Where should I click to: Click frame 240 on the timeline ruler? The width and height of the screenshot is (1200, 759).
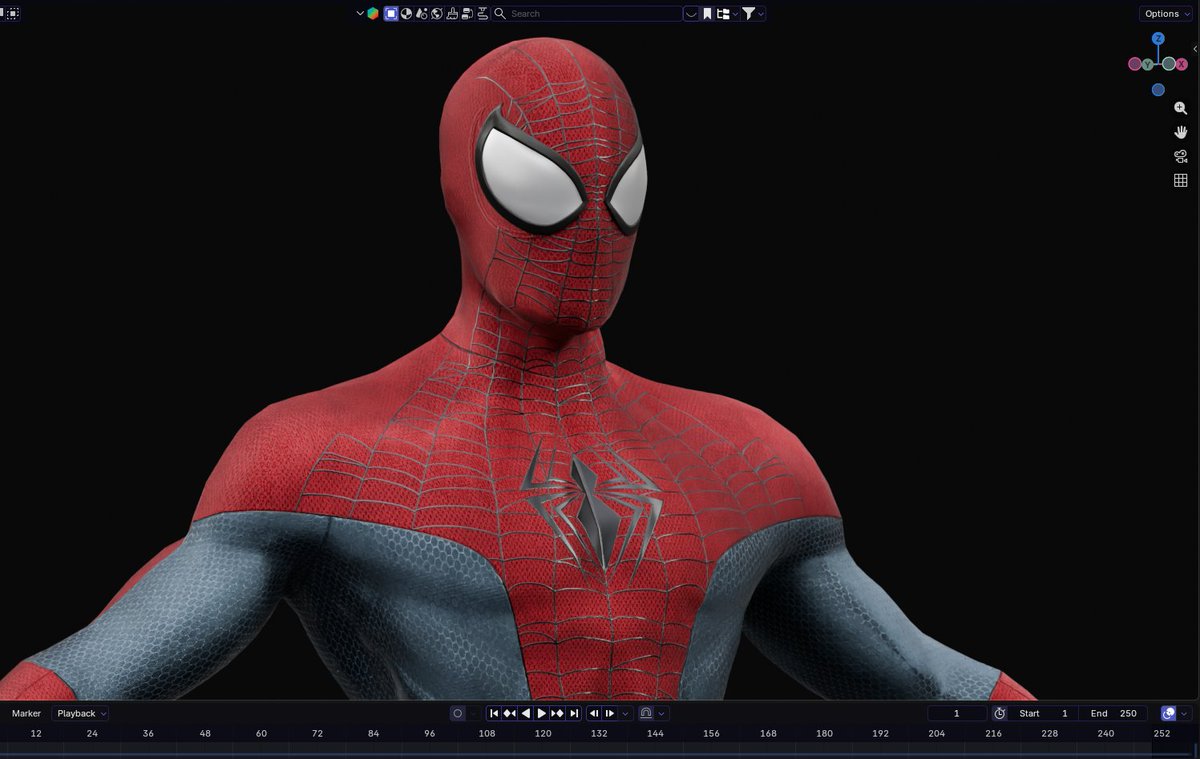pyautogui.click(x=1106, y=733)
